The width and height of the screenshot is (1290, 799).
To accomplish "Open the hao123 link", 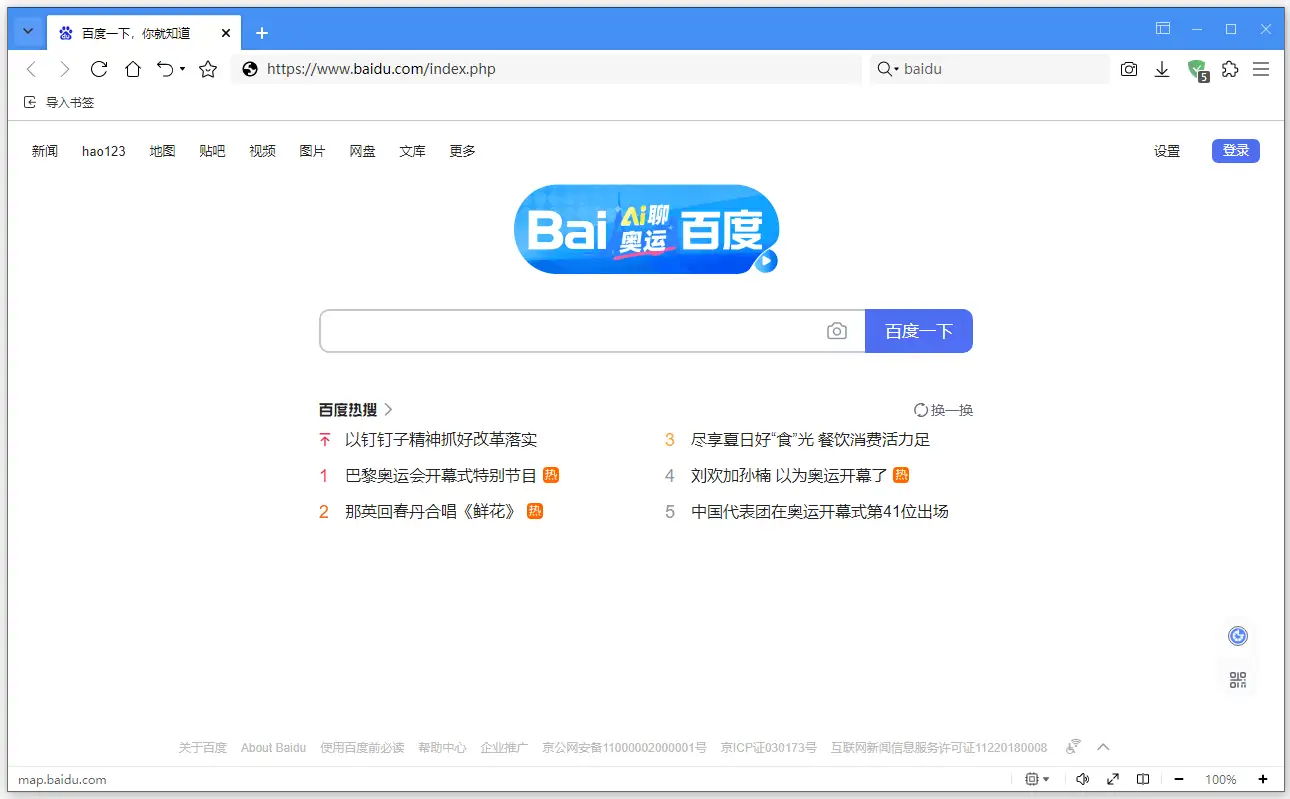I will coord(104,151).
